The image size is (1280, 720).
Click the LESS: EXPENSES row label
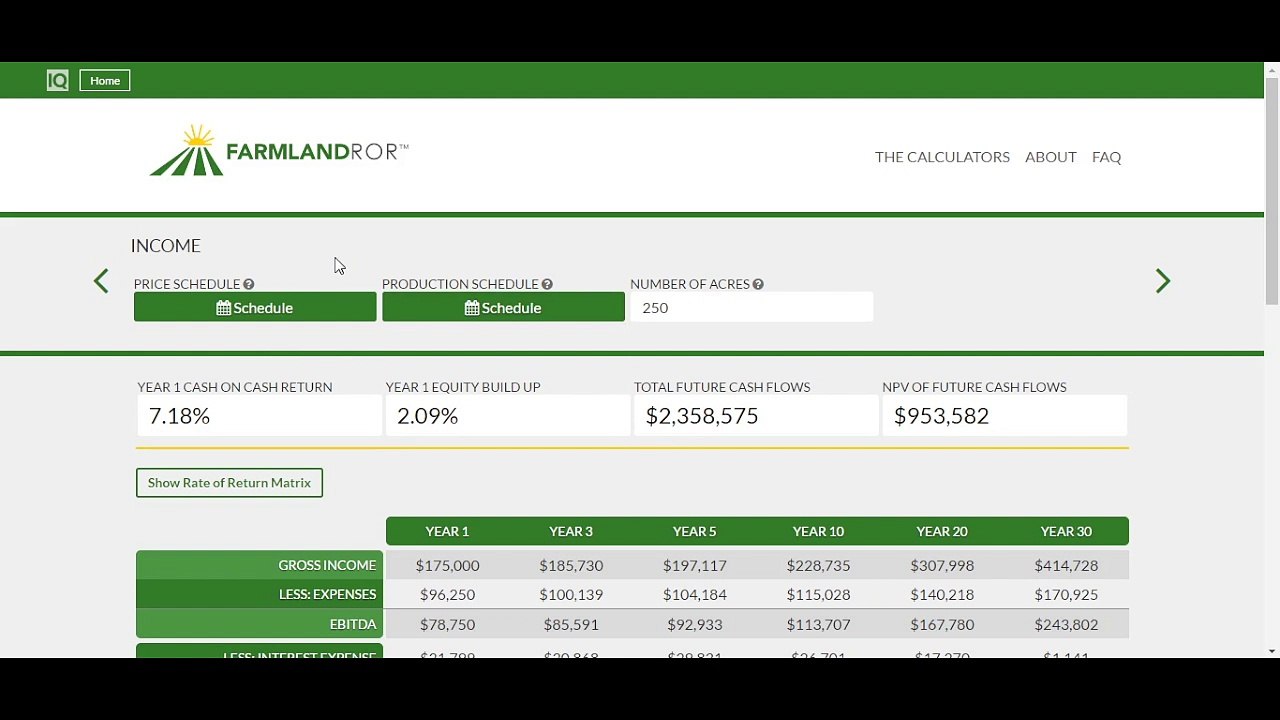point(259,594)
